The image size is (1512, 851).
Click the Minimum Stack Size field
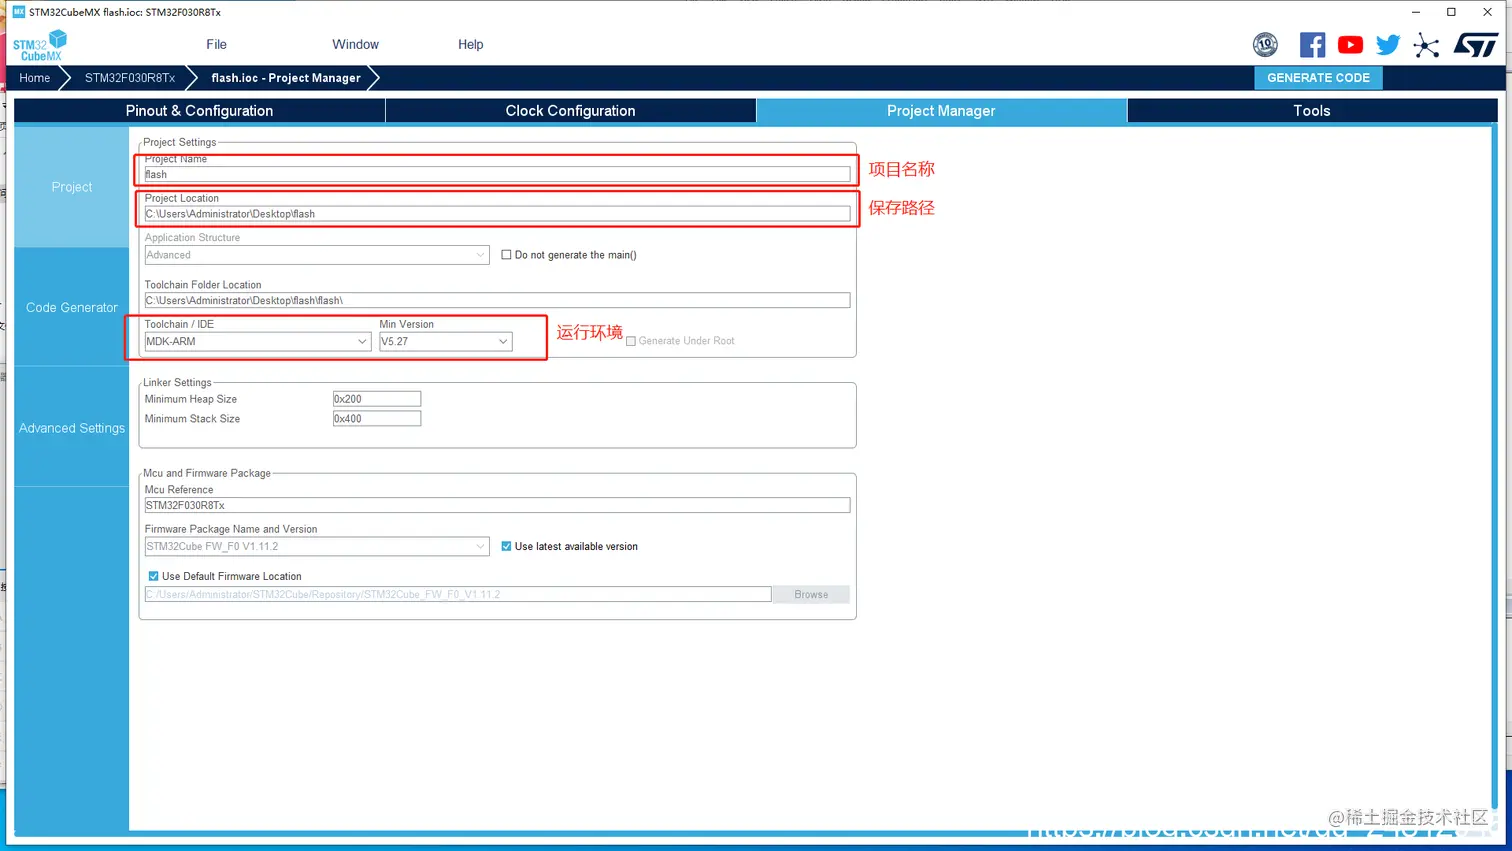tap(377, 419)
